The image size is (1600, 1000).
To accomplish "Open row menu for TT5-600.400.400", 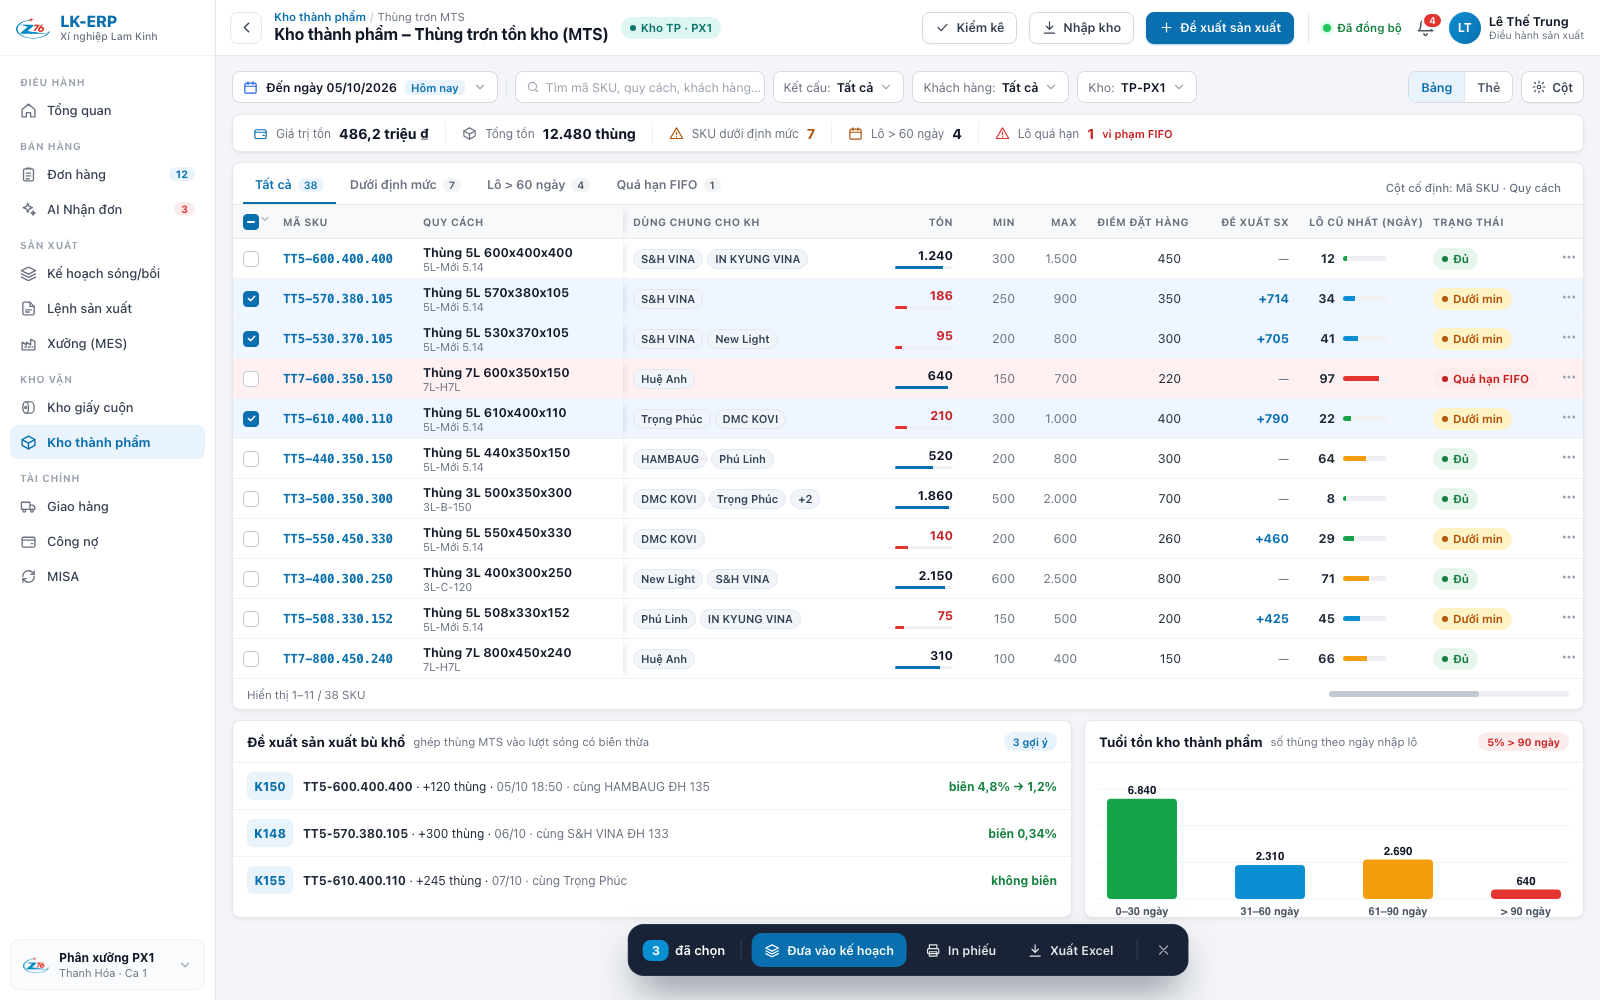I will (x=1568, y=258).
